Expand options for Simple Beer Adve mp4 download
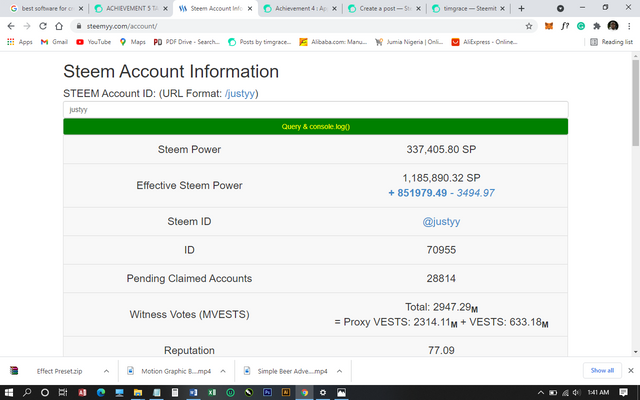This screenshot has height=400, width=640. pyautogui.click(x=339, y=371)
